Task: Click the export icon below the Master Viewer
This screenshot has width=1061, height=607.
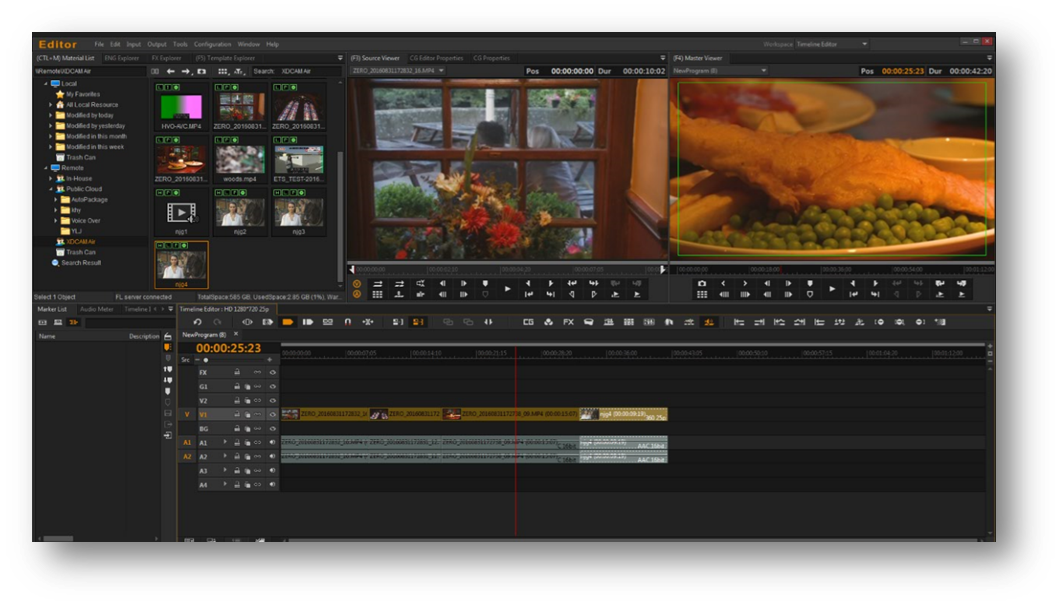Action: 959,295
